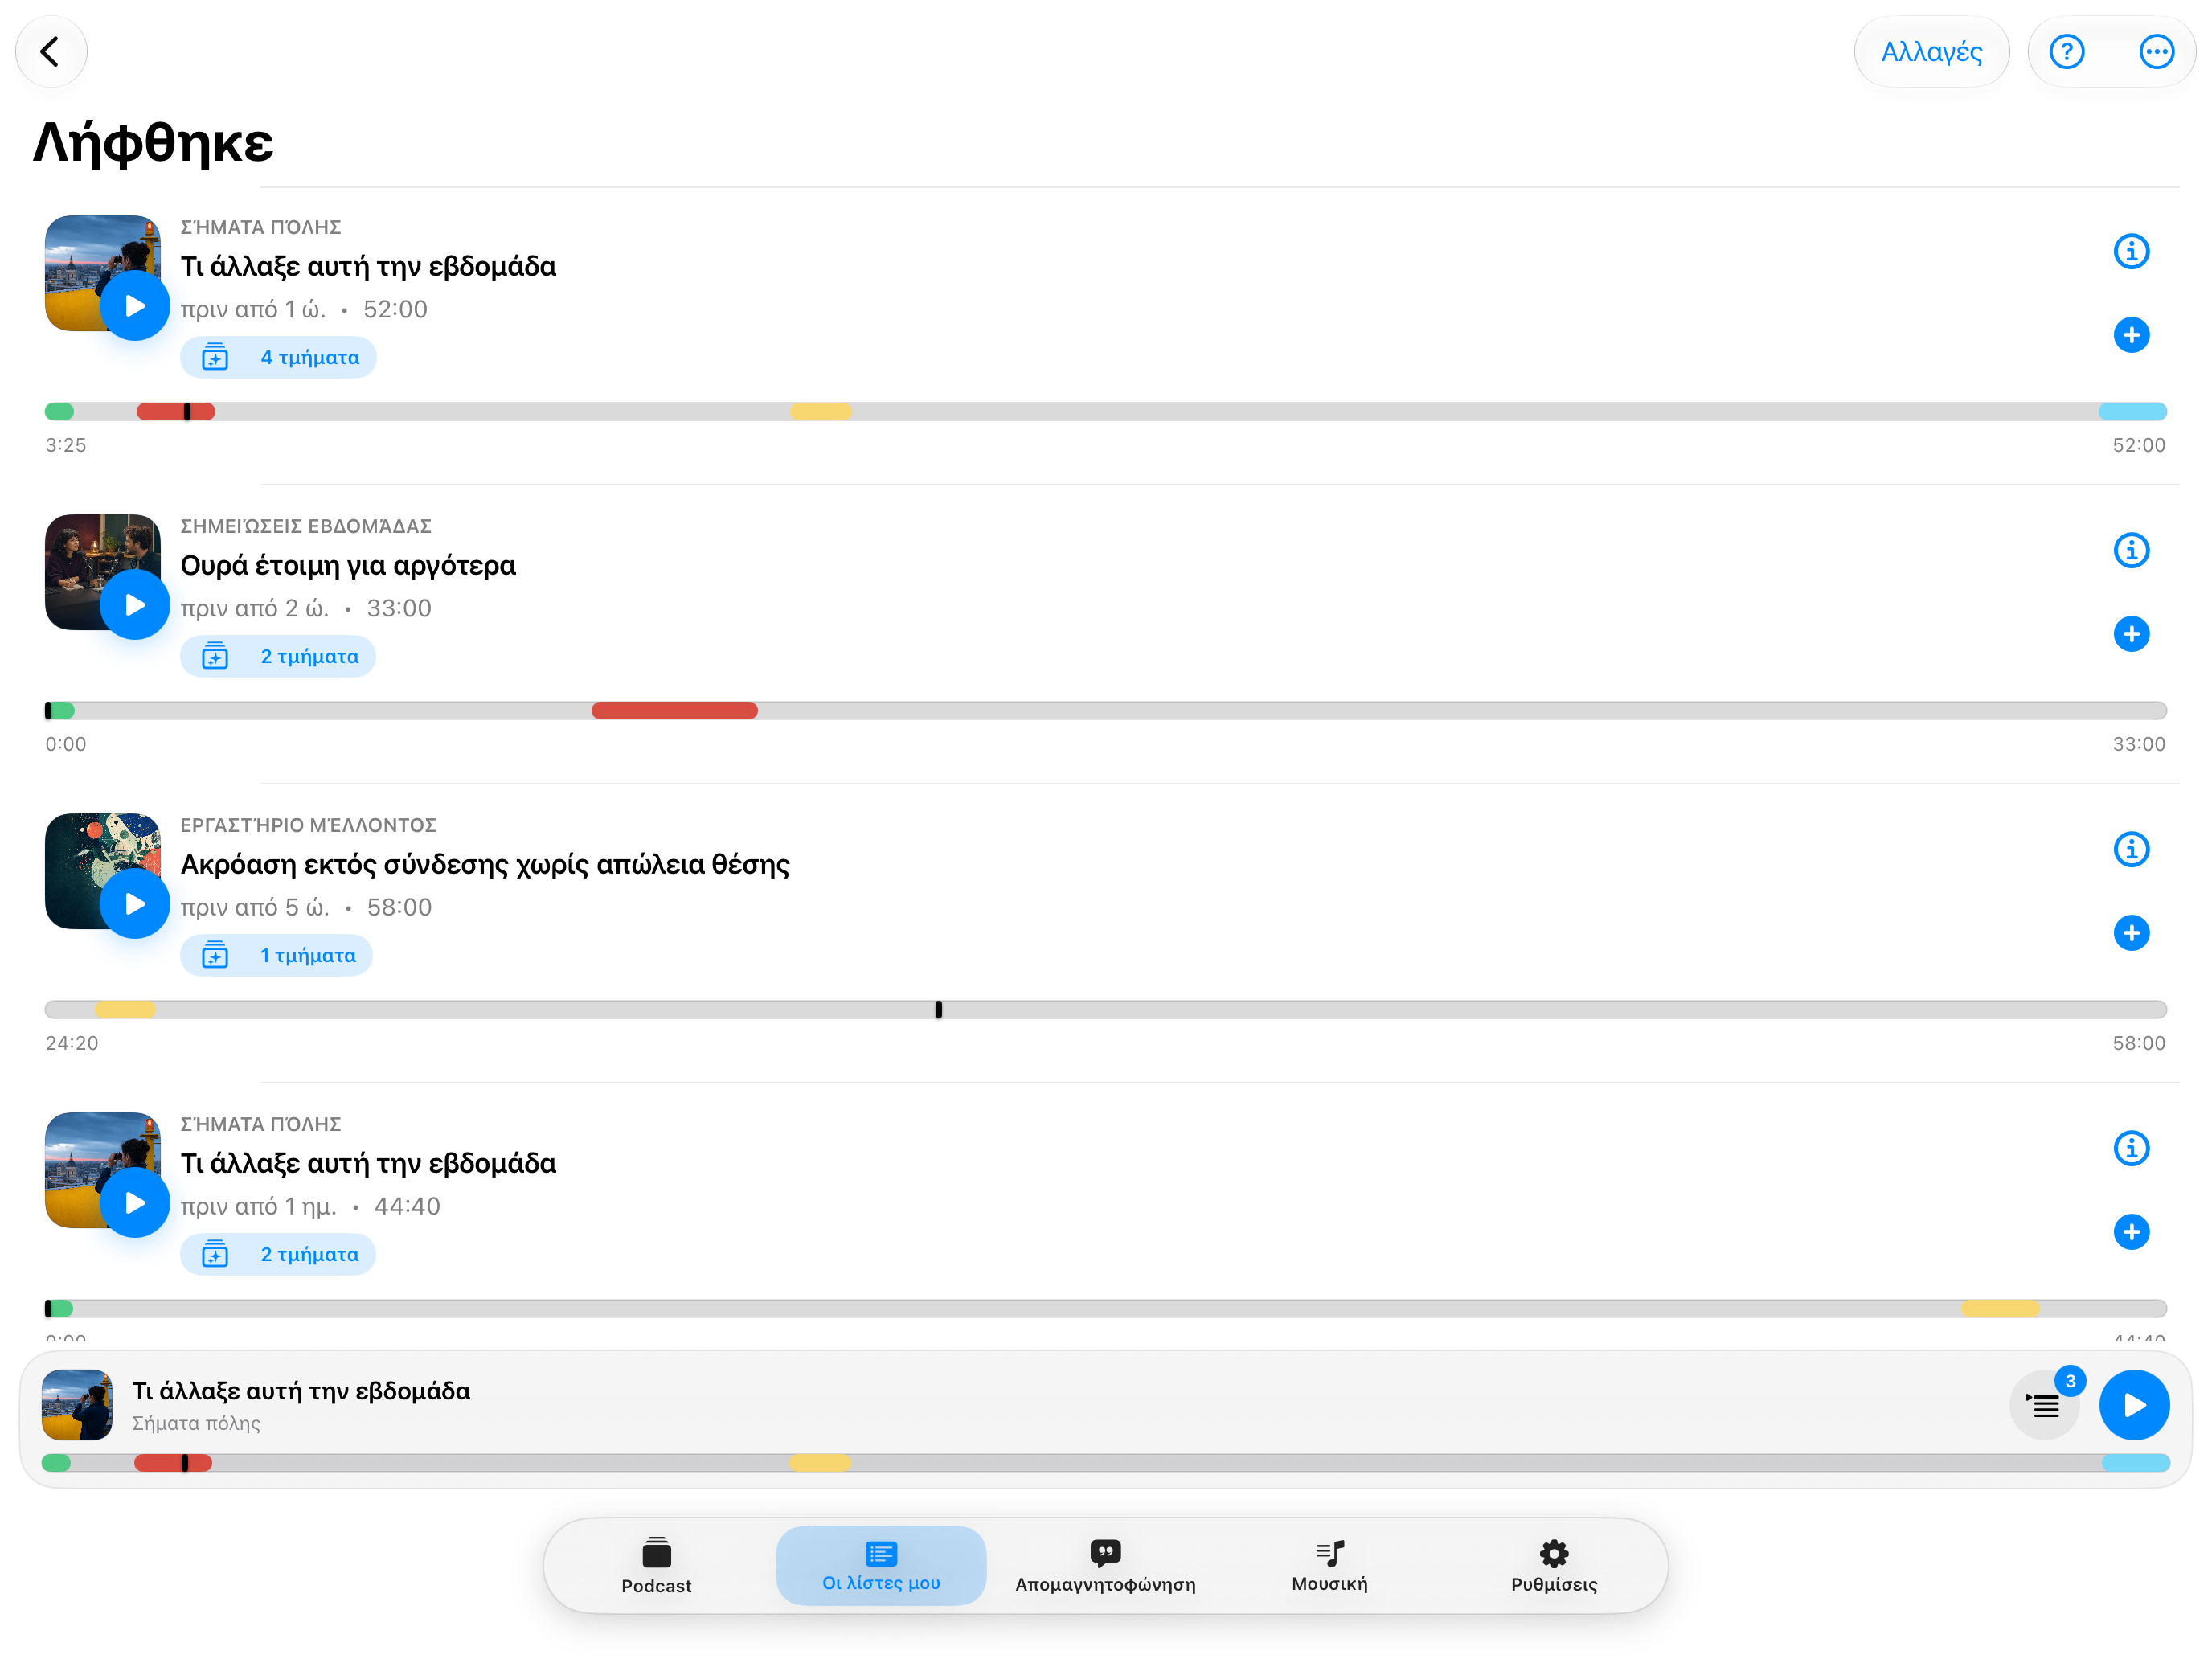2212x1659 pixels.
Task: Switch to Οι λίστες μου tab
Action: click(881, 1566)
